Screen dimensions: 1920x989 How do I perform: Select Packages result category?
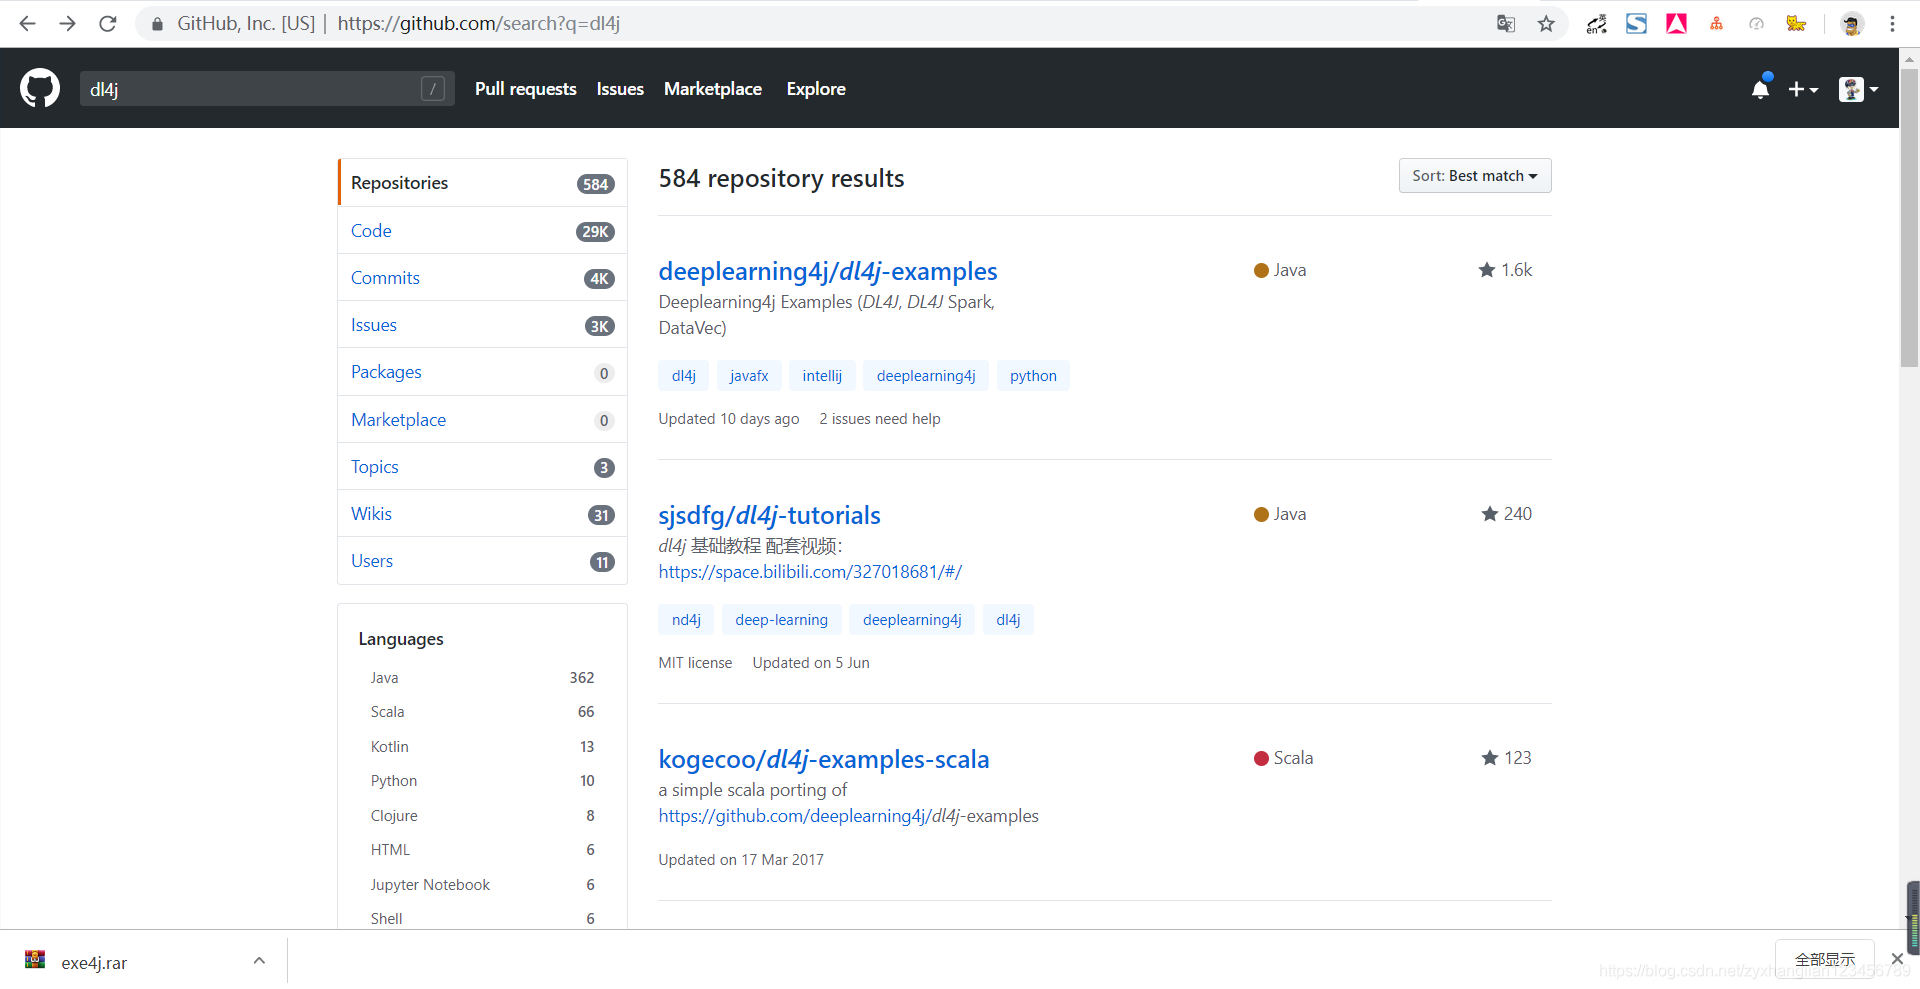pos(483,372)
